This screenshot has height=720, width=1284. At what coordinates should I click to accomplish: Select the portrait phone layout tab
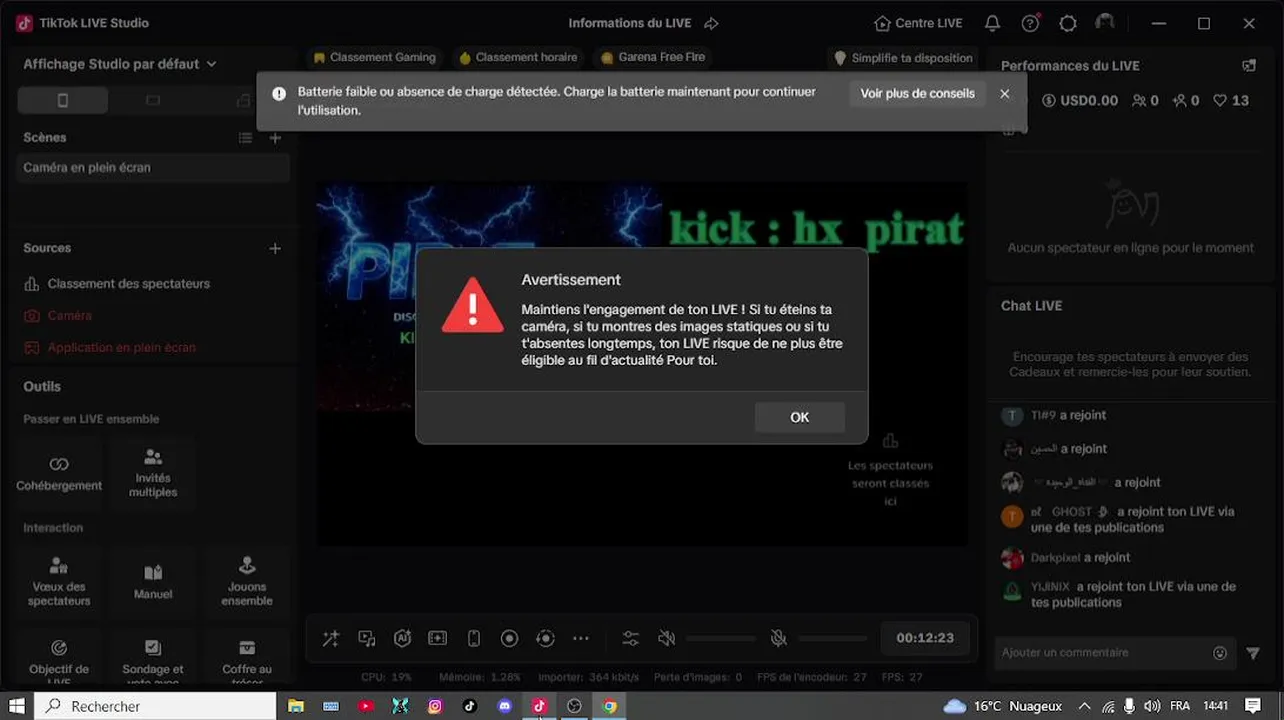click(63, 100)
